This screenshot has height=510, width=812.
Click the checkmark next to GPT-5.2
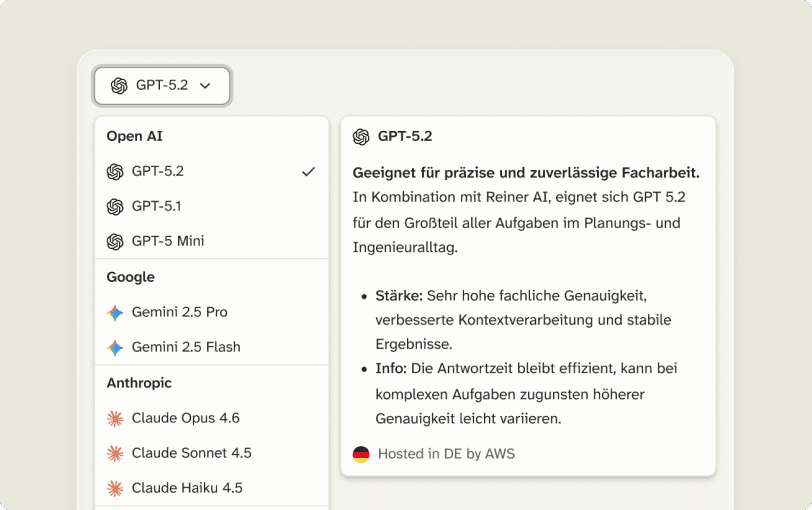[308, 171]
